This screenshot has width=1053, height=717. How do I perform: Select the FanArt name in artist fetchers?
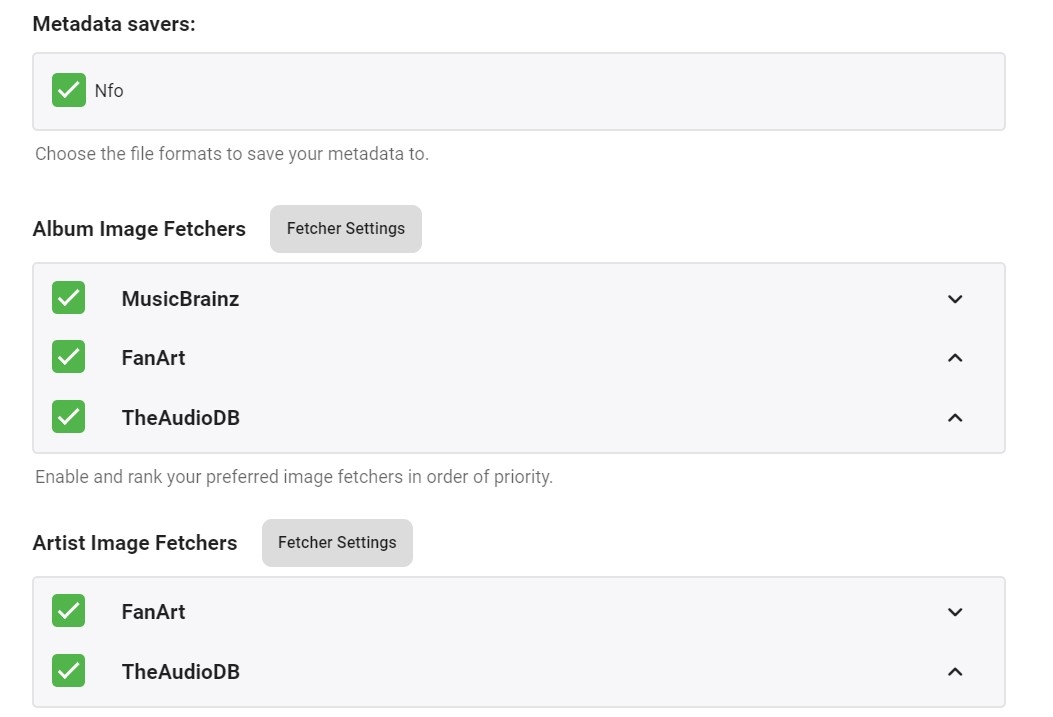[153, 612]
